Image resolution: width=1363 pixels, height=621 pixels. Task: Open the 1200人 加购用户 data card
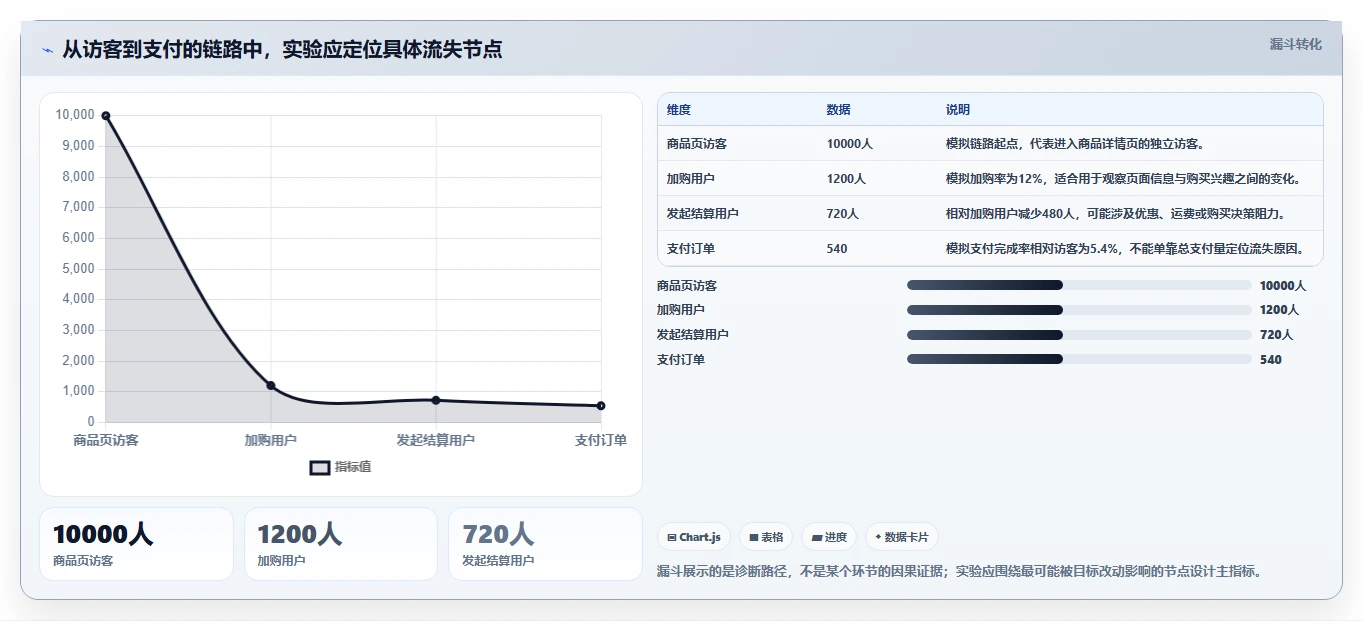[341, 544]
